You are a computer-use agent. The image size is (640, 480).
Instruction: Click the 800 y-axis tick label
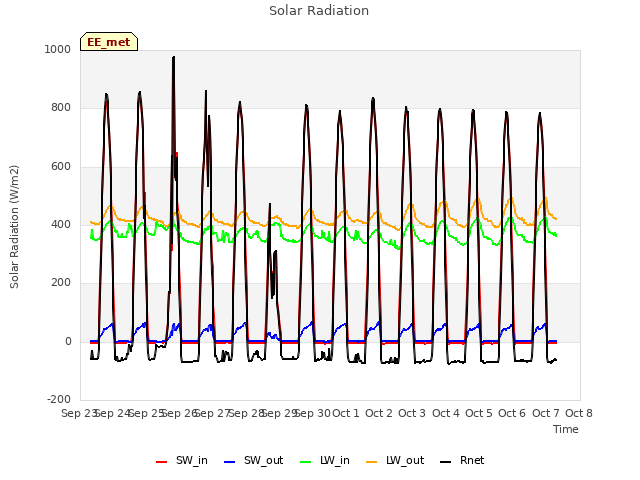point(61,108)
